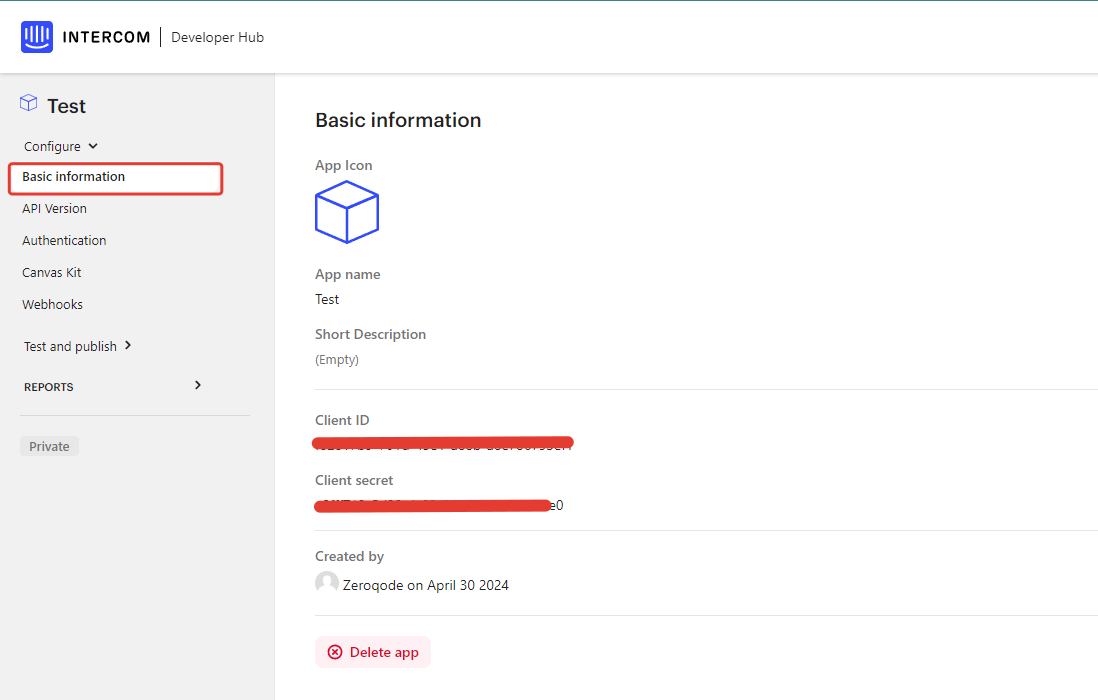Click the circled X icon on Delete app
Image resolution: width=1098 pixels, height=700 pixels.
tap(335, 652)
